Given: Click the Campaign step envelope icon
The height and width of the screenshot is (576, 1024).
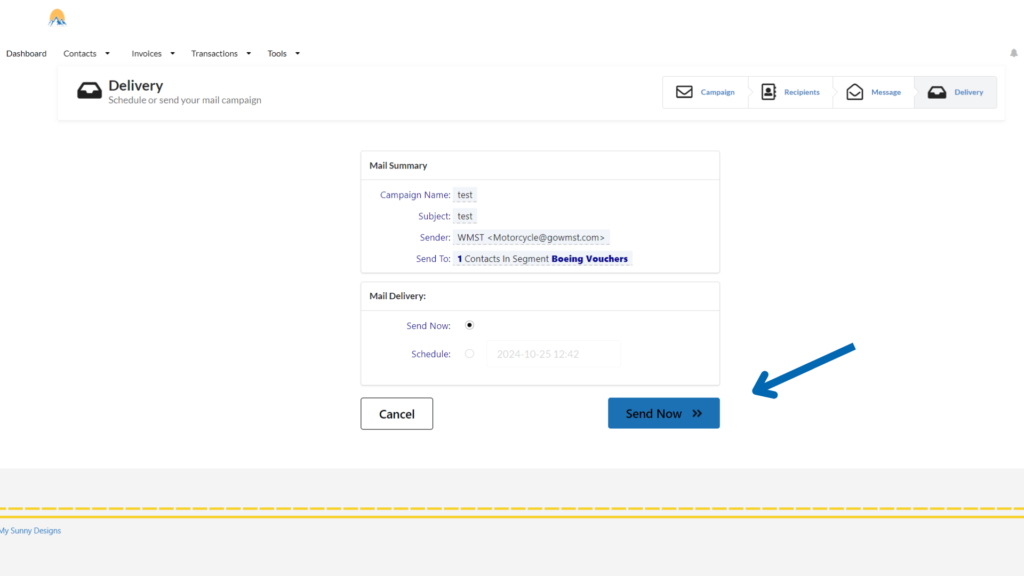Looking at the screenshot, I should (x=684, y=92).
